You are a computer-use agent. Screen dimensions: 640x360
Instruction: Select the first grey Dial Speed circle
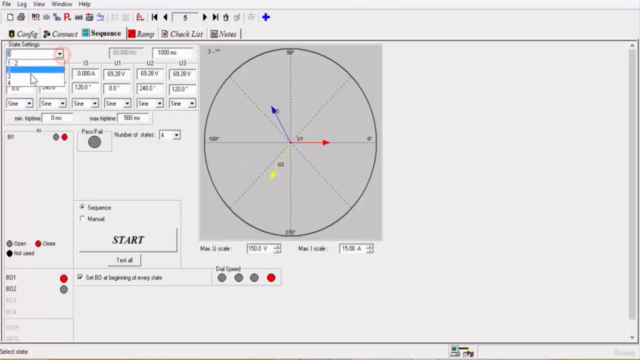tap(222, 278)
